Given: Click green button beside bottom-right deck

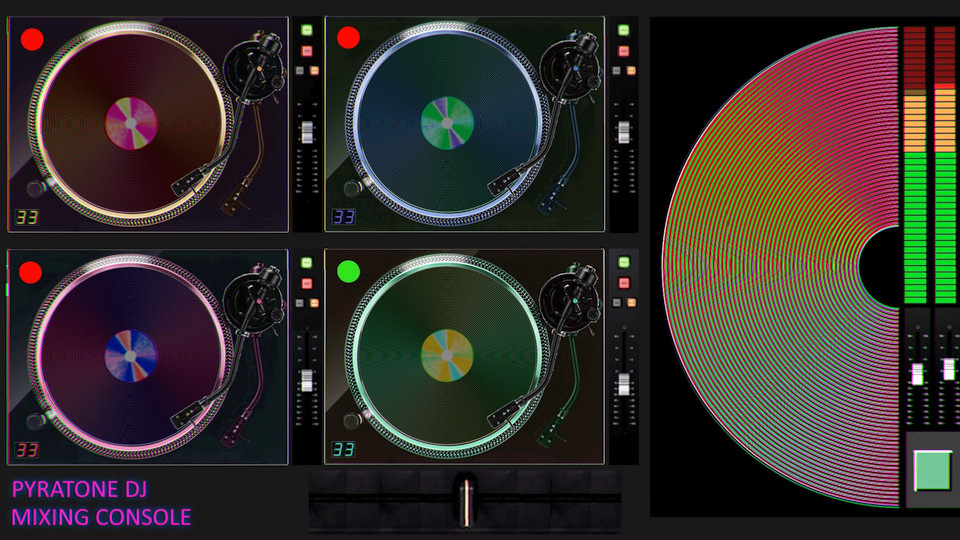Looking at the screenshot, I should (623, 262).
